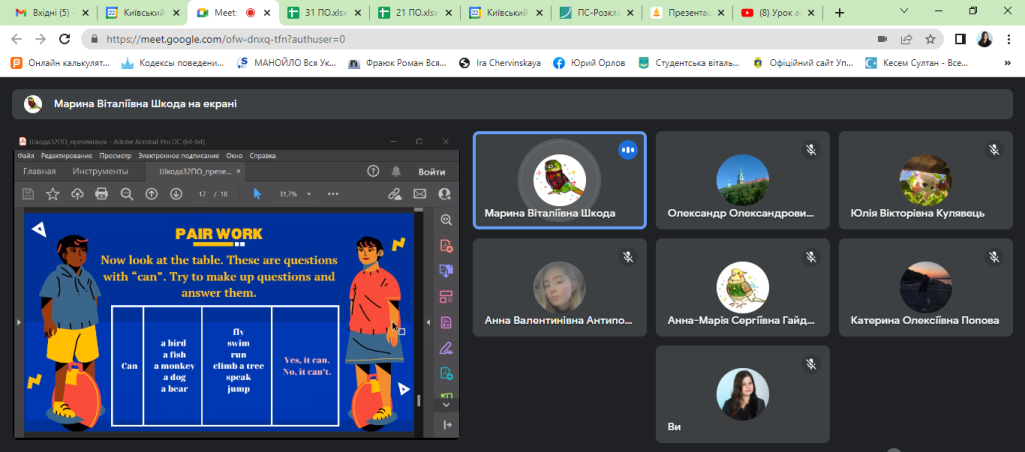Bookmark this page with the star icon
This screenshot has height=452, width=1025.
tap(930, 39)
